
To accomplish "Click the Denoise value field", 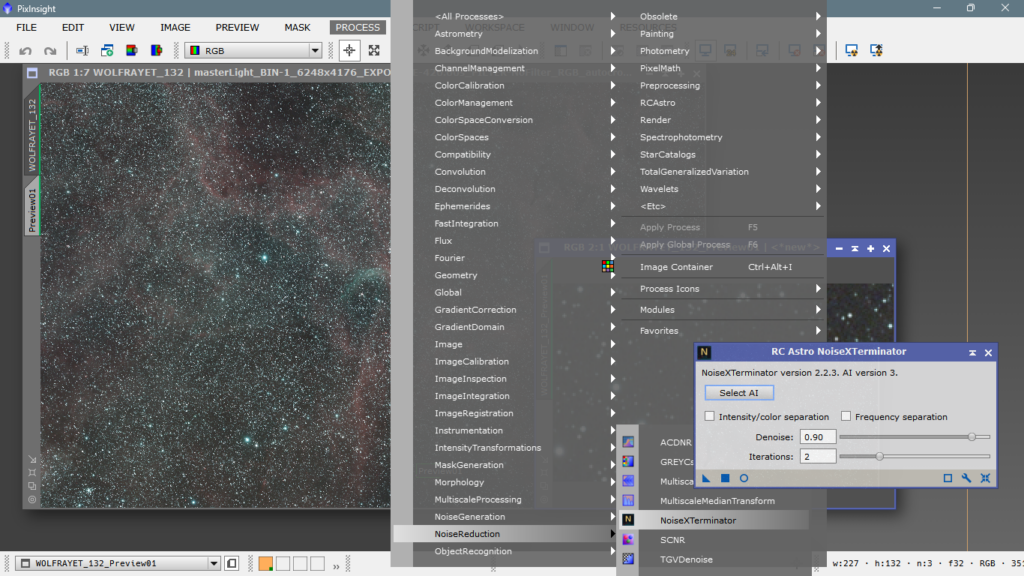I will (x=818, y=437).
